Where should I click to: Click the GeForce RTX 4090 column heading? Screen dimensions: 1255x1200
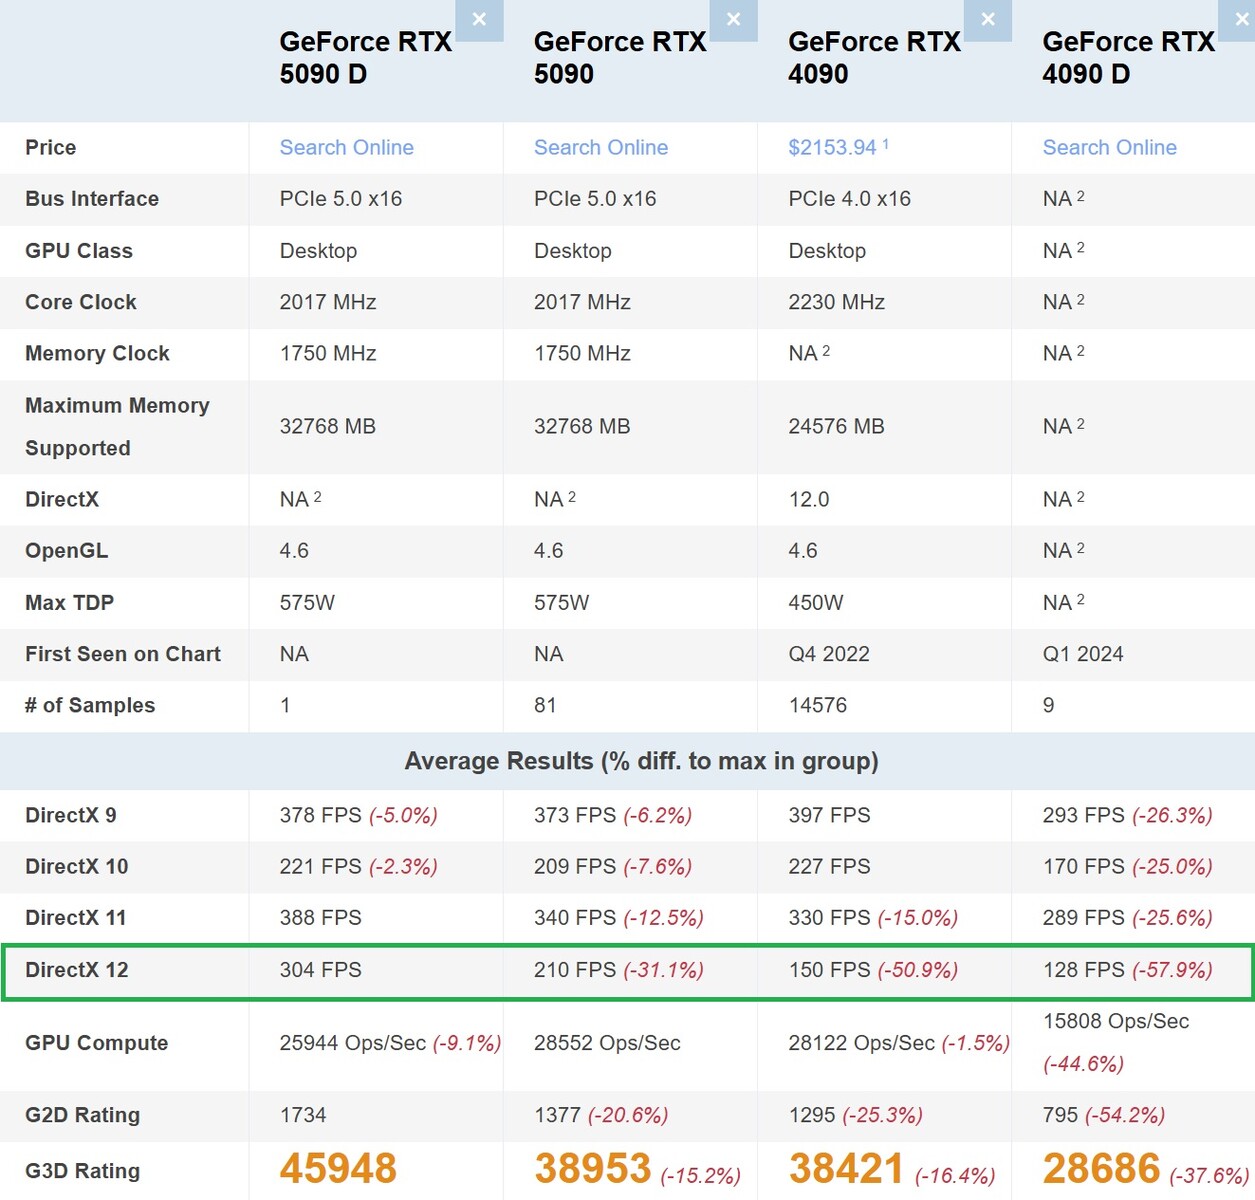pos(874,58)
